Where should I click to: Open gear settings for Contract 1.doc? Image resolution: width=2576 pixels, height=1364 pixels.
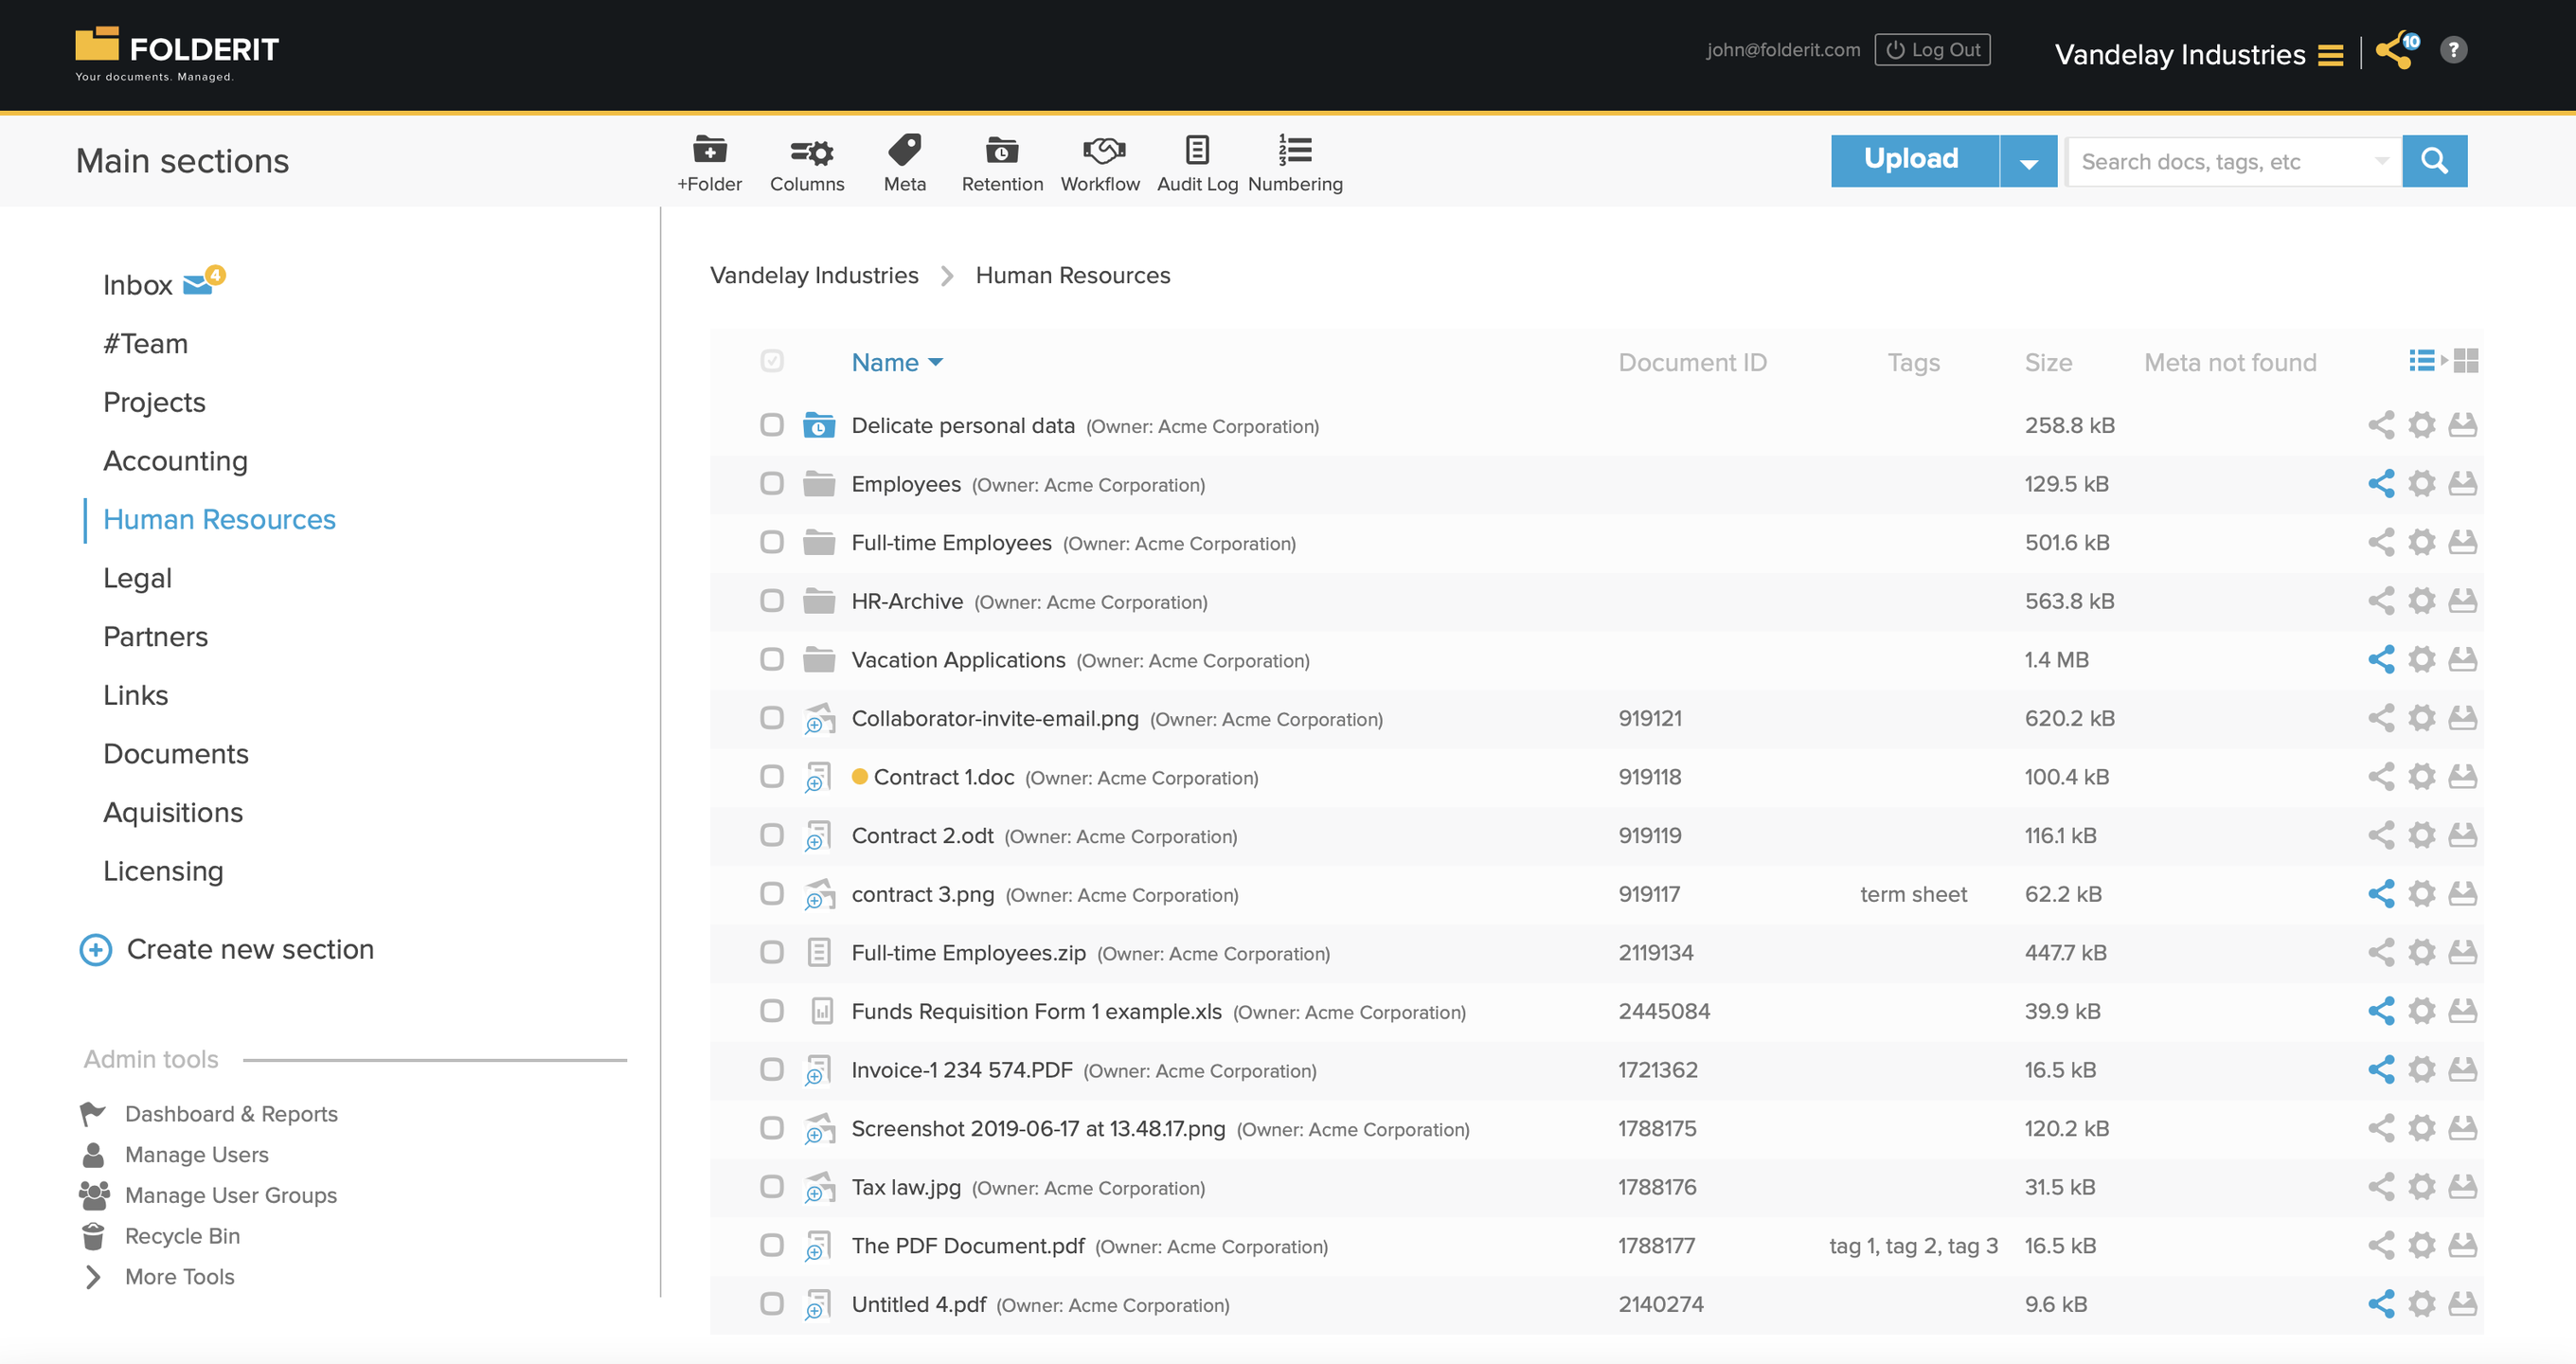pos(2421,777)
